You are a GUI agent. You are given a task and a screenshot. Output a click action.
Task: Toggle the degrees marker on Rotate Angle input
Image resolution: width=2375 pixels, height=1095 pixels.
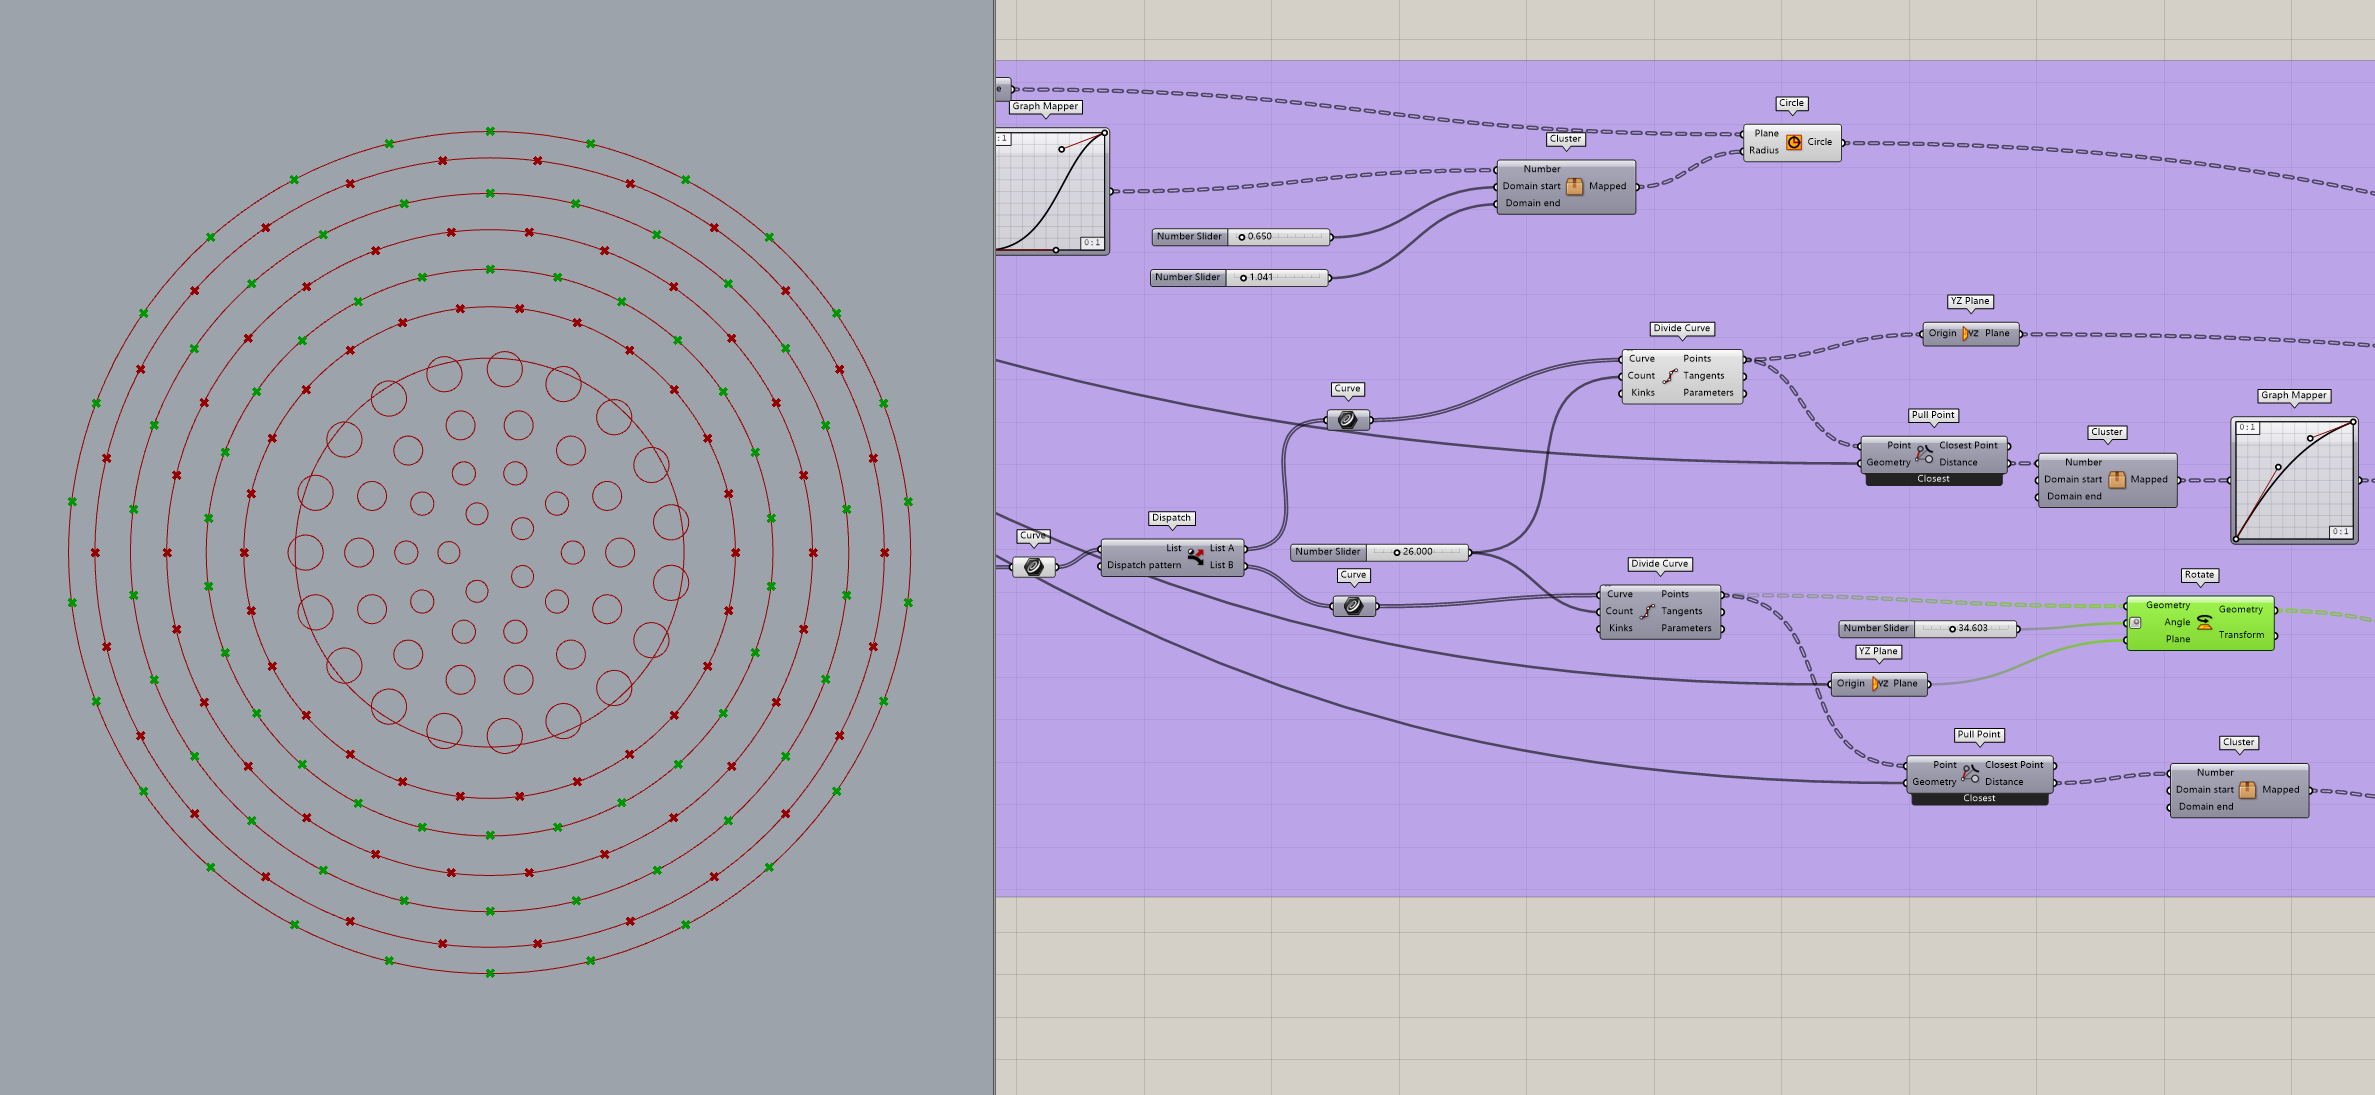(2135, 622)
